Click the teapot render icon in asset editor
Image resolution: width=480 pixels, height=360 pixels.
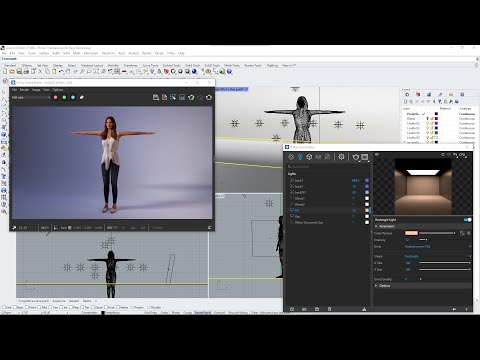[355, 157]
